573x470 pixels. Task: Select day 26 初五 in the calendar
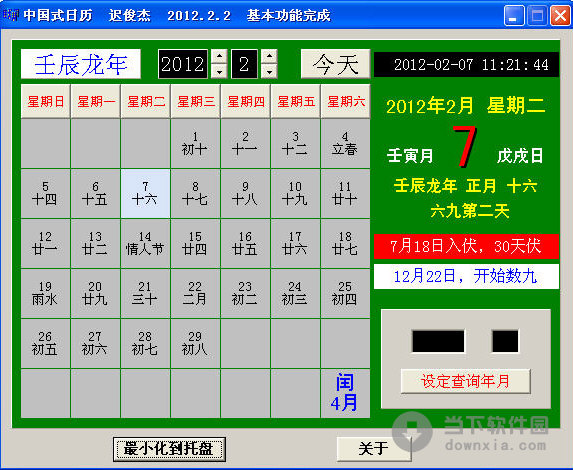coord(45,344)
